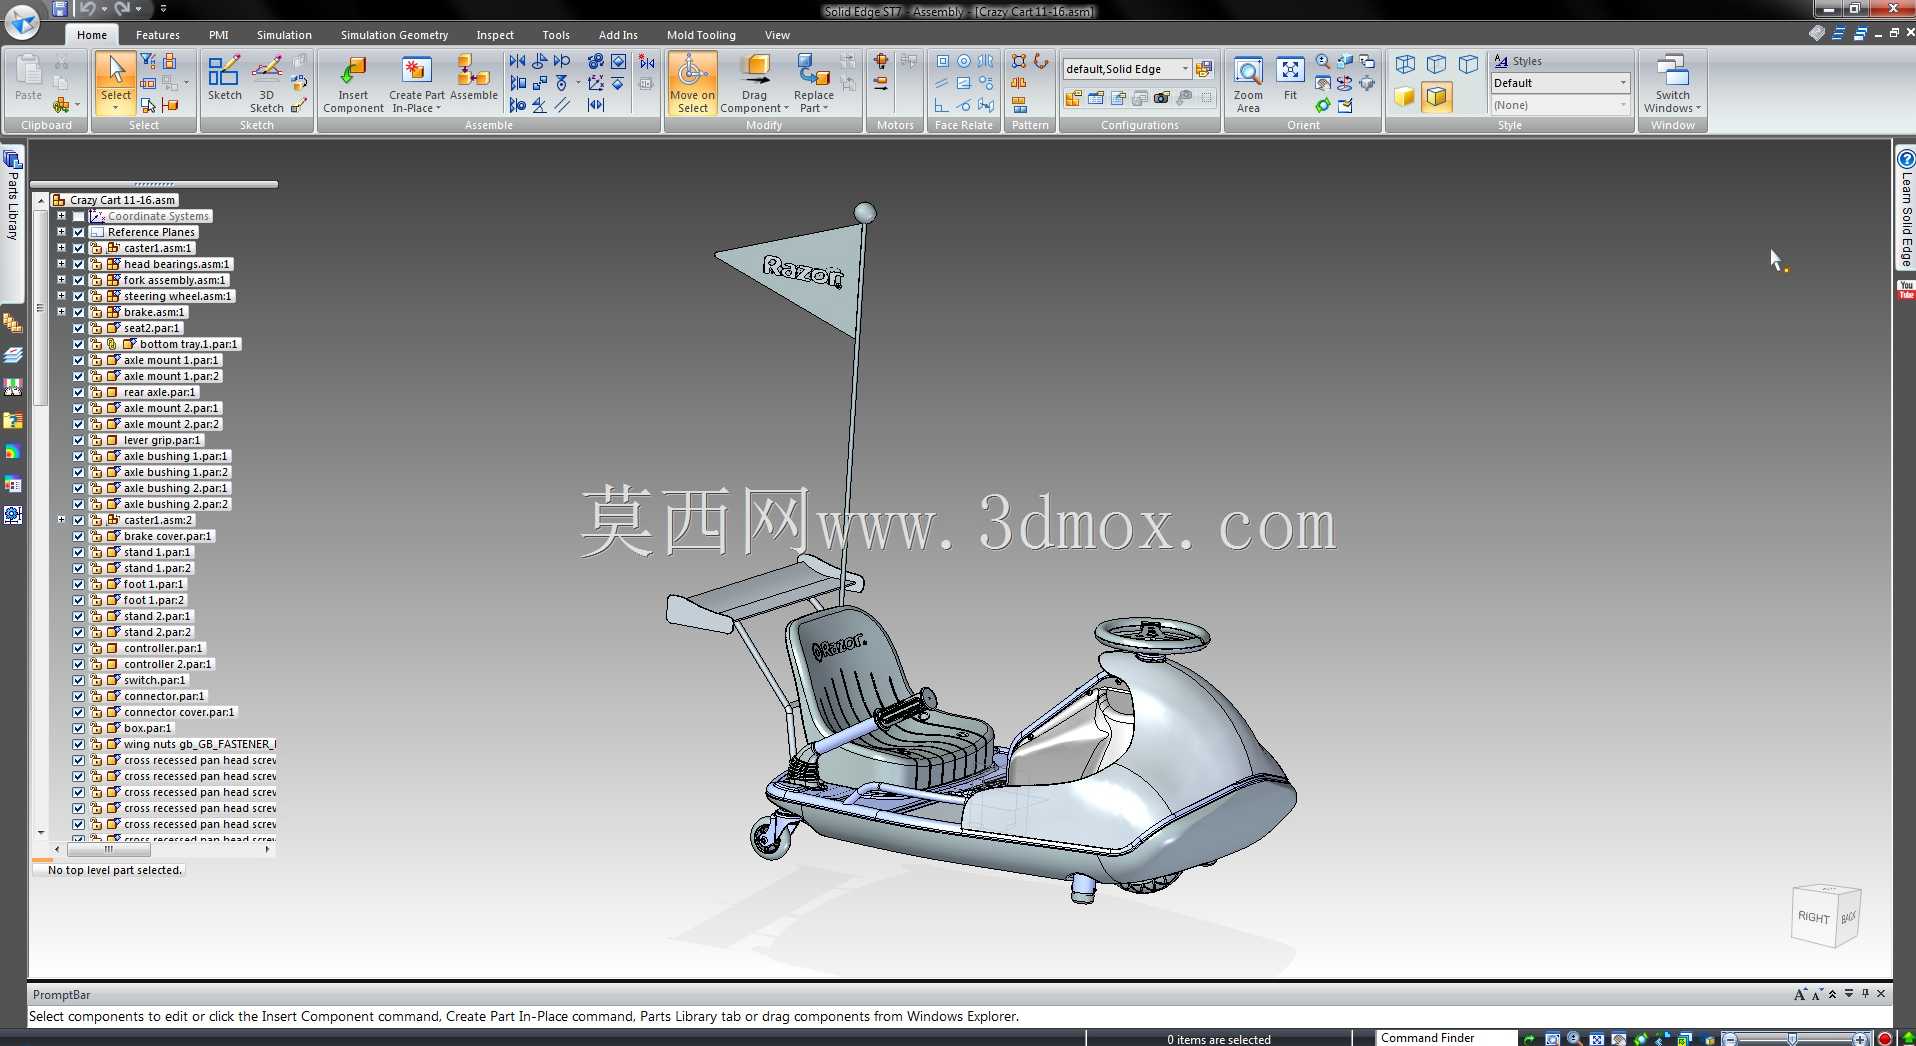
Task: Click Replace Part
Action: coord(813,84)
